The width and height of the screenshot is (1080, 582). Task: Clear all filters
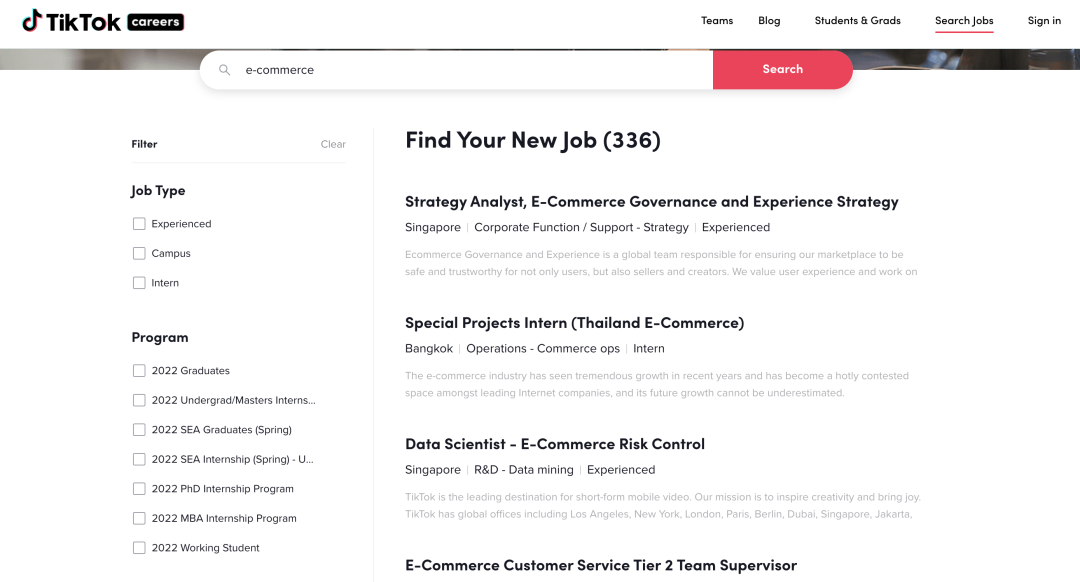[x=333, y=144]
